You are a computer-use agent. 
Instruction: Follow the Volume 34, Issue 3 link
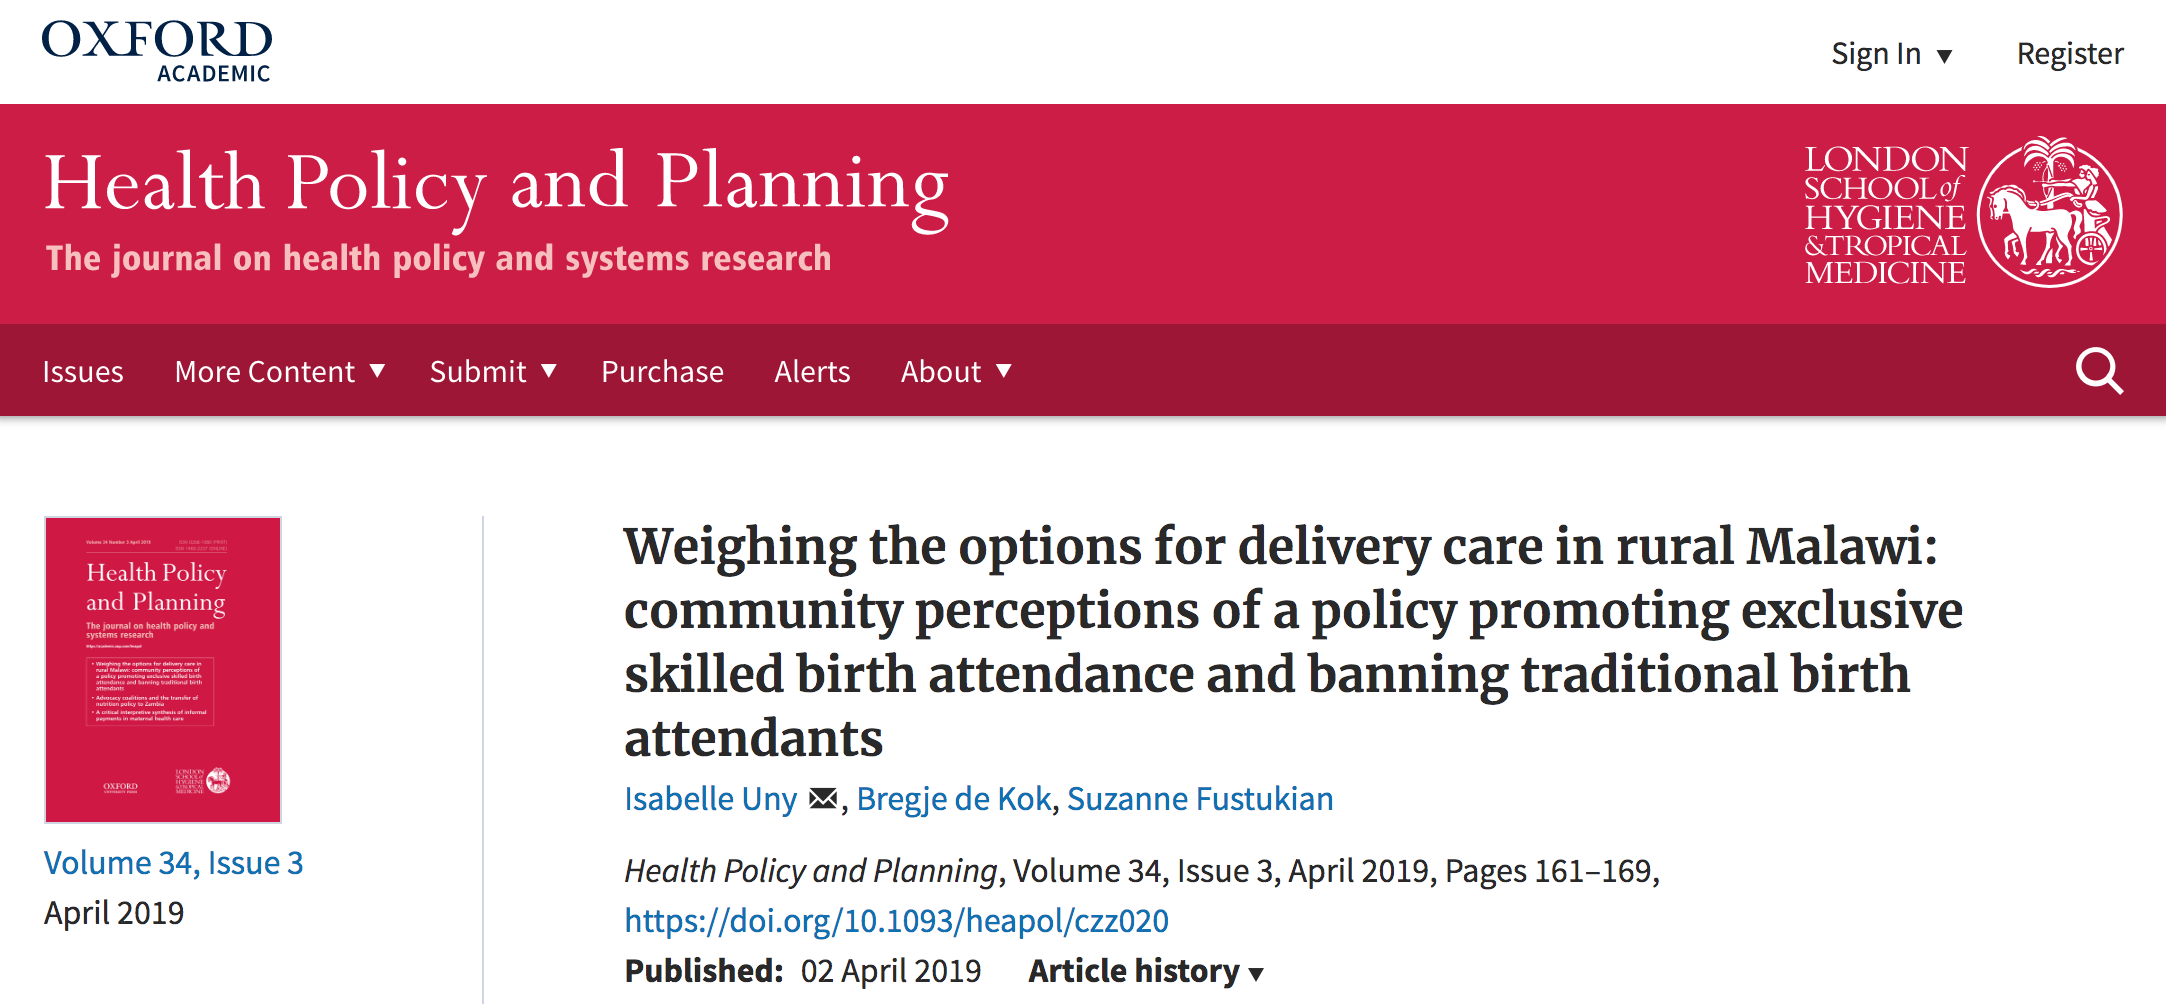(x=173, y=863)
